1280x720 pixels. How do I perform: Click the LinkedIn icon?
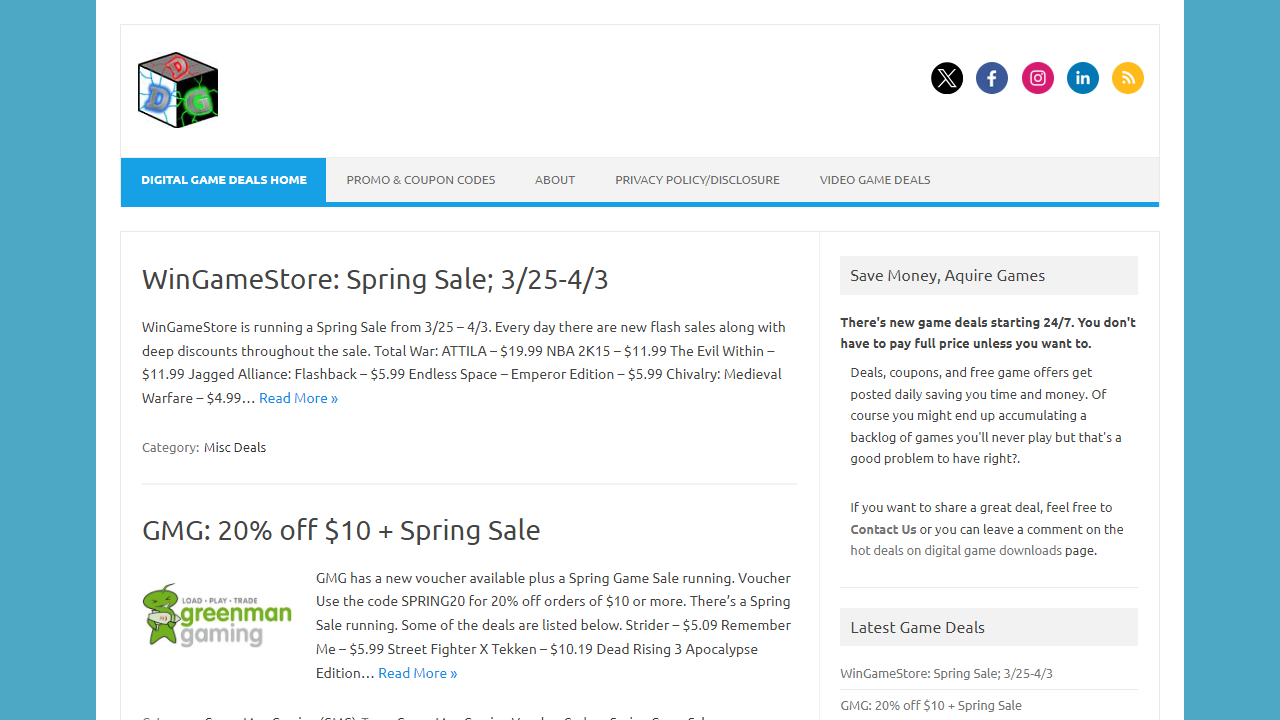[1082, 77]
